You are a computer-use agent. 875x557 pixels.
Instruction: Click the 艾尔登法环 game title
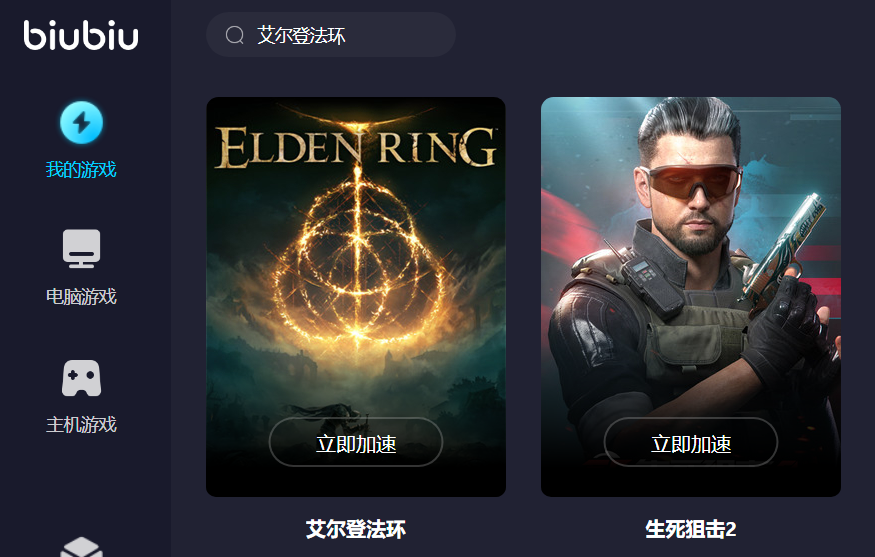[x=356, y=529]
